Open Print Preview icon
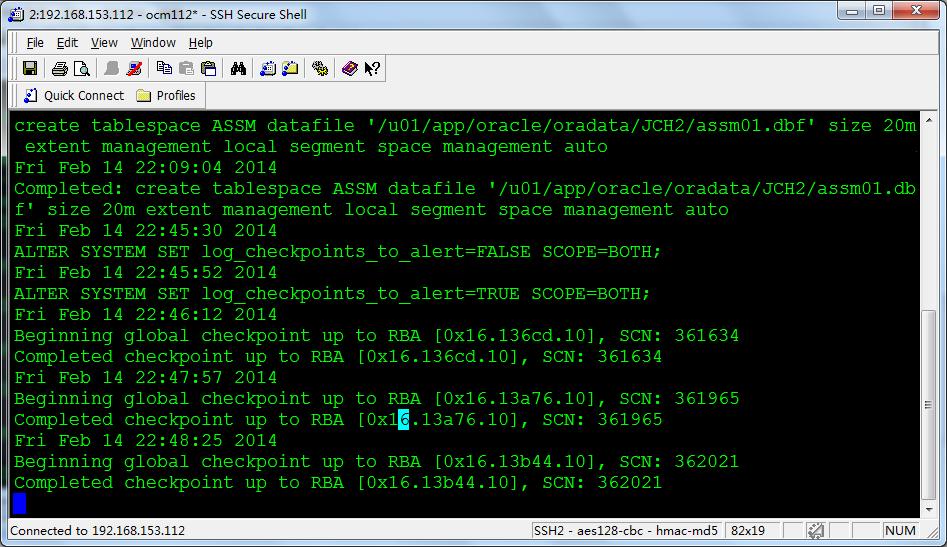947x547 pixels. coord(82,68)
